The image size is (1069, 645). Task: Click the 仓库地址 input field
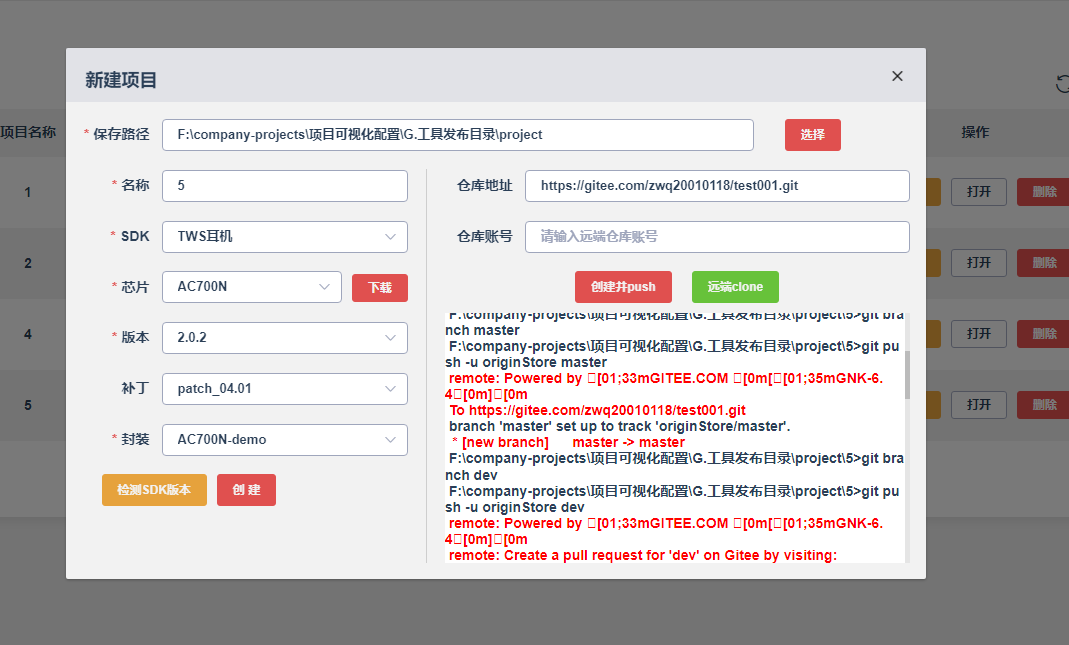point(717,185)
